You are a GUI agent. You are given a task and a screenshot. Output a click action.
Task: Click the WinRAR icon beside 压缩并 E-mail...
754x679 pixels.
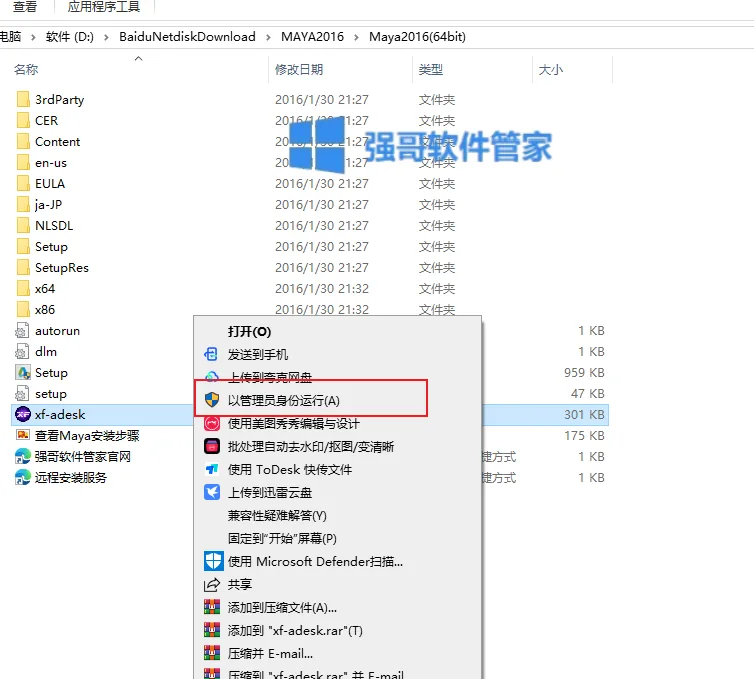(212, 653)
